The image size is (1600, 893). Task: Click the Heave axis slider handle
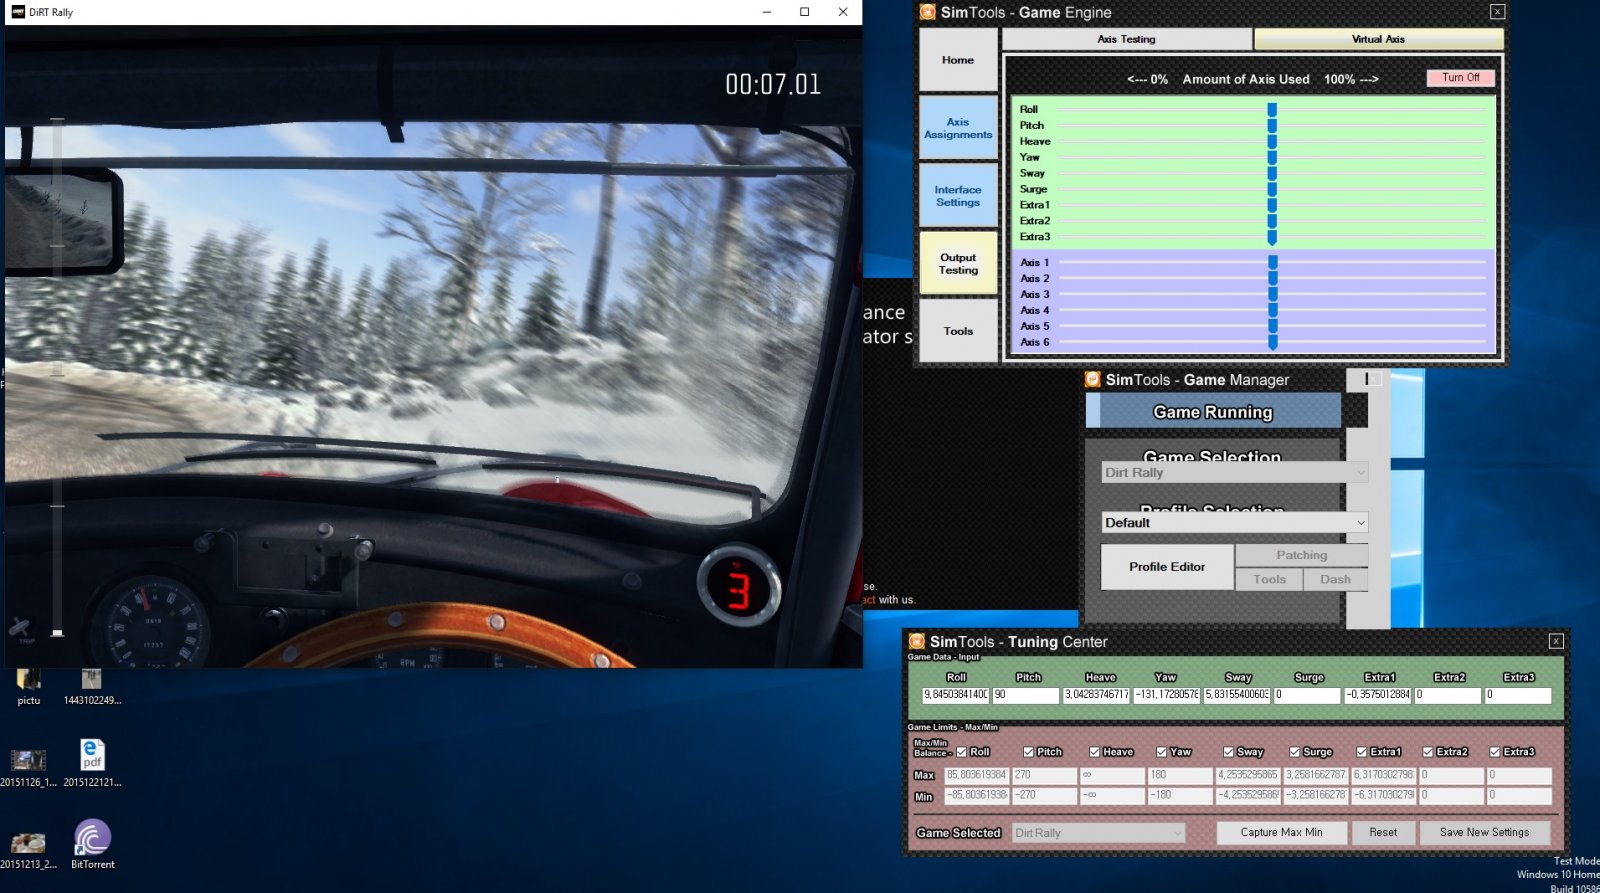pyautogui.click(x=1272, y=142)
